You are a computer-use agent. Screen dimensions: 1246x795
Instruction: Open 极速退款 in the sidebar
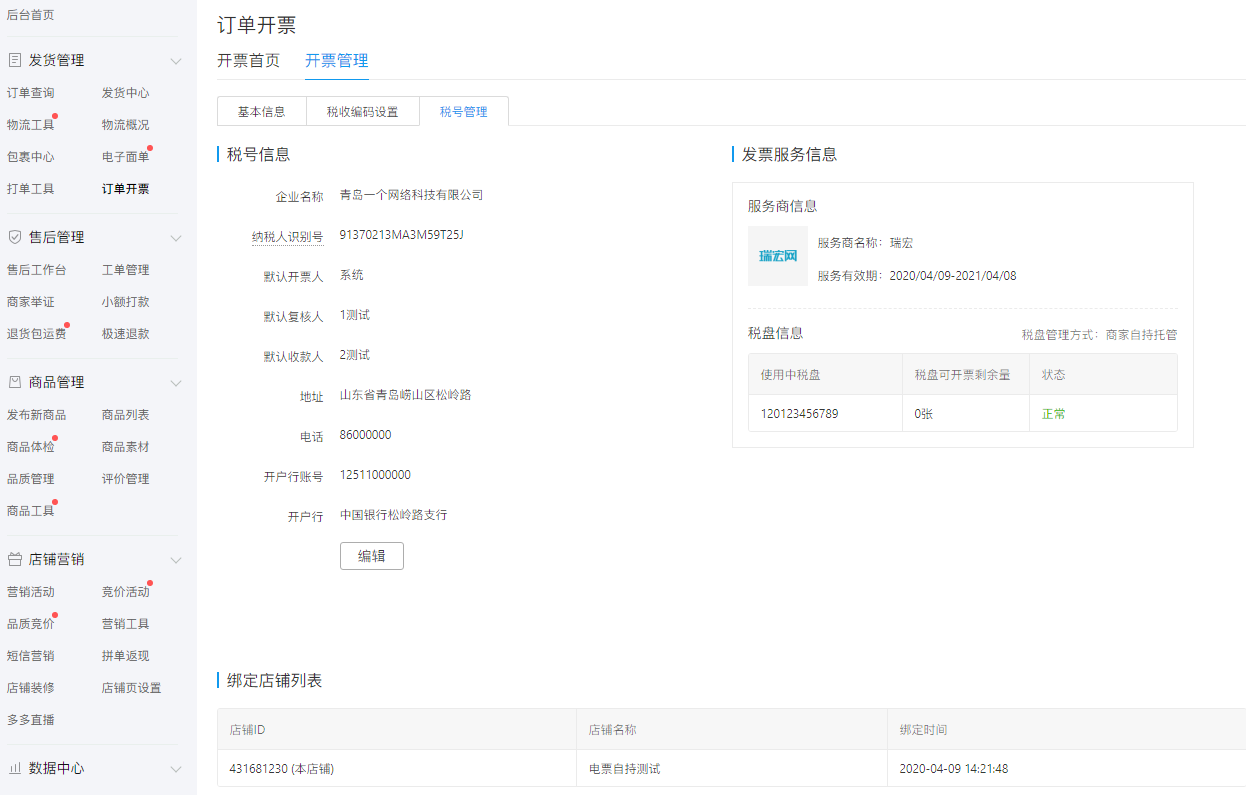126,334
